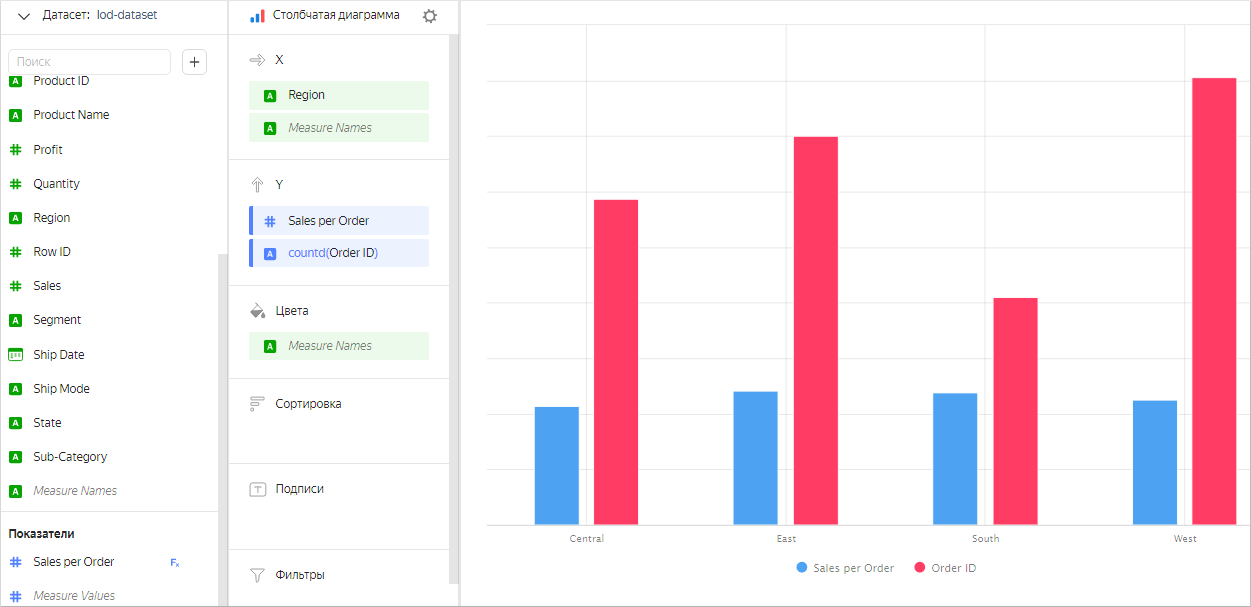
Task: Toggle Sales per Order series in legend
Action: (845, 568)
